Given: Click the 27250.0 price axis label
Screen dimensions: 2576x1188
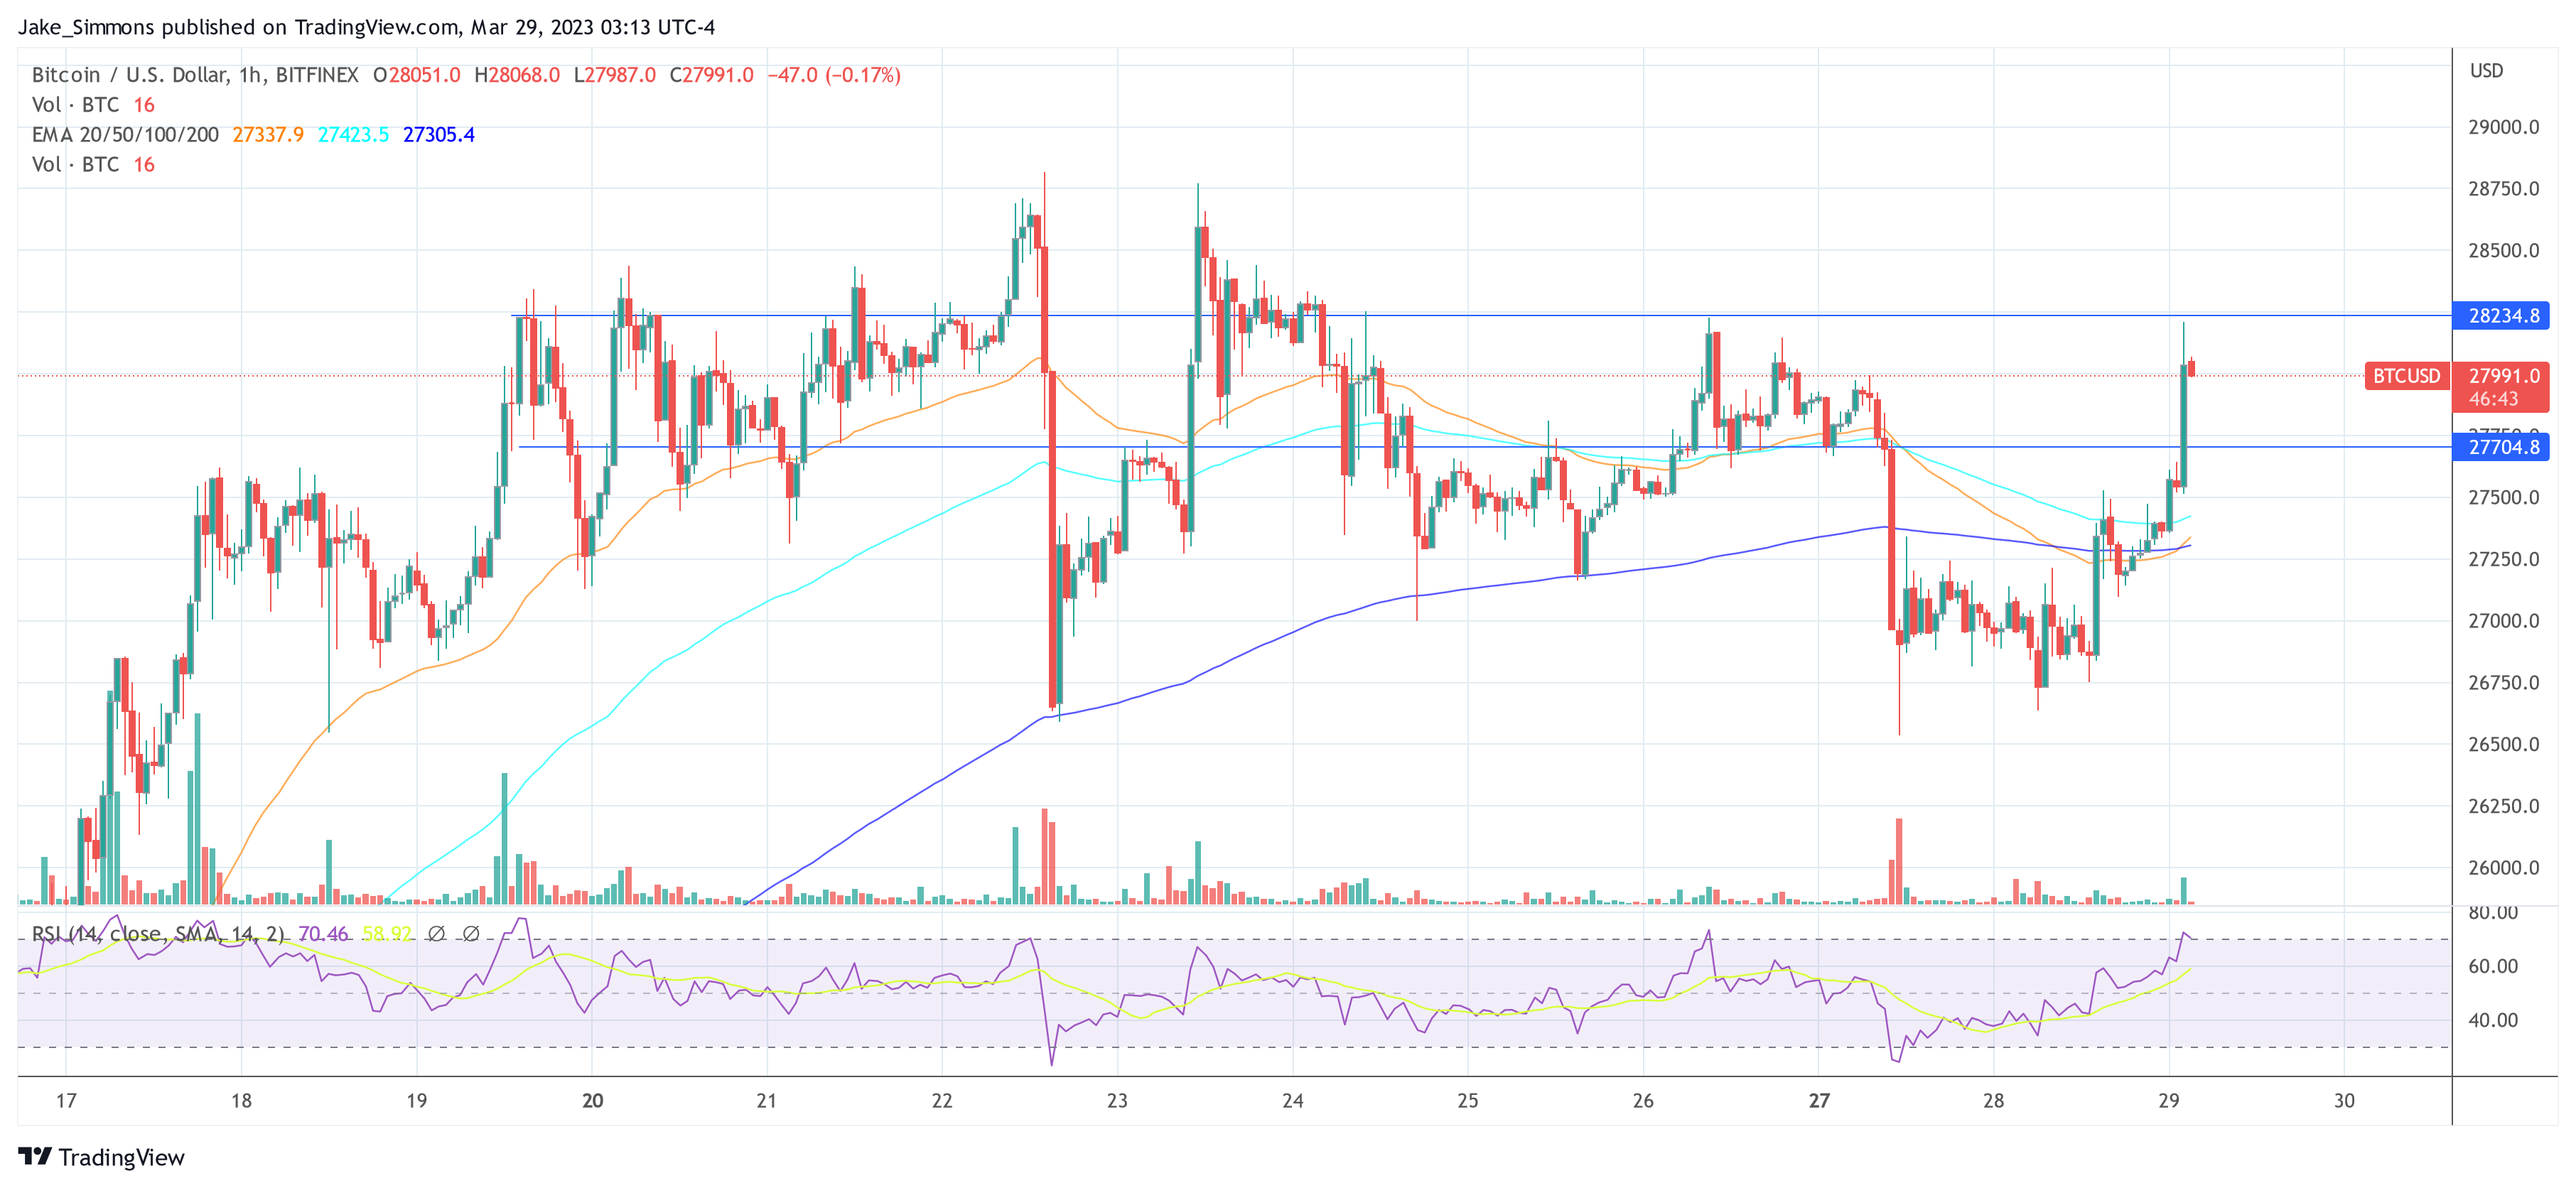Looking at the screenshot, I should point(2503,559).
